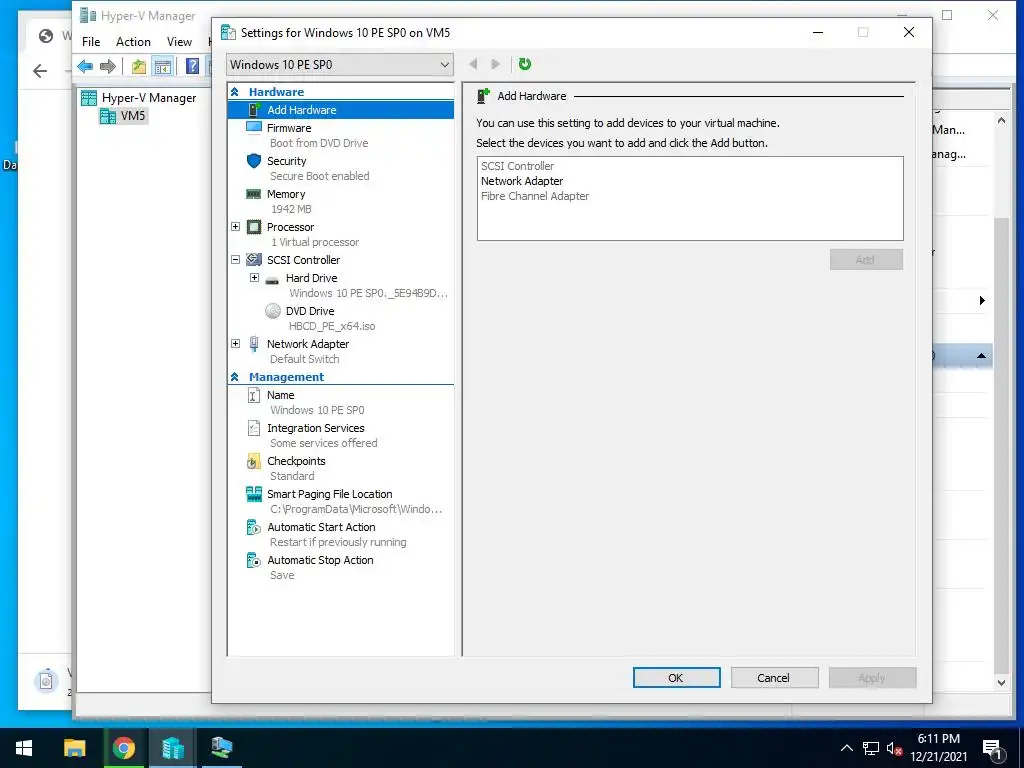Image resolution: width=1024 pixels, height=768 pixels.
Task: Click the Hard Drive icon
Action: pyautogui.click(x=272, y=280)
